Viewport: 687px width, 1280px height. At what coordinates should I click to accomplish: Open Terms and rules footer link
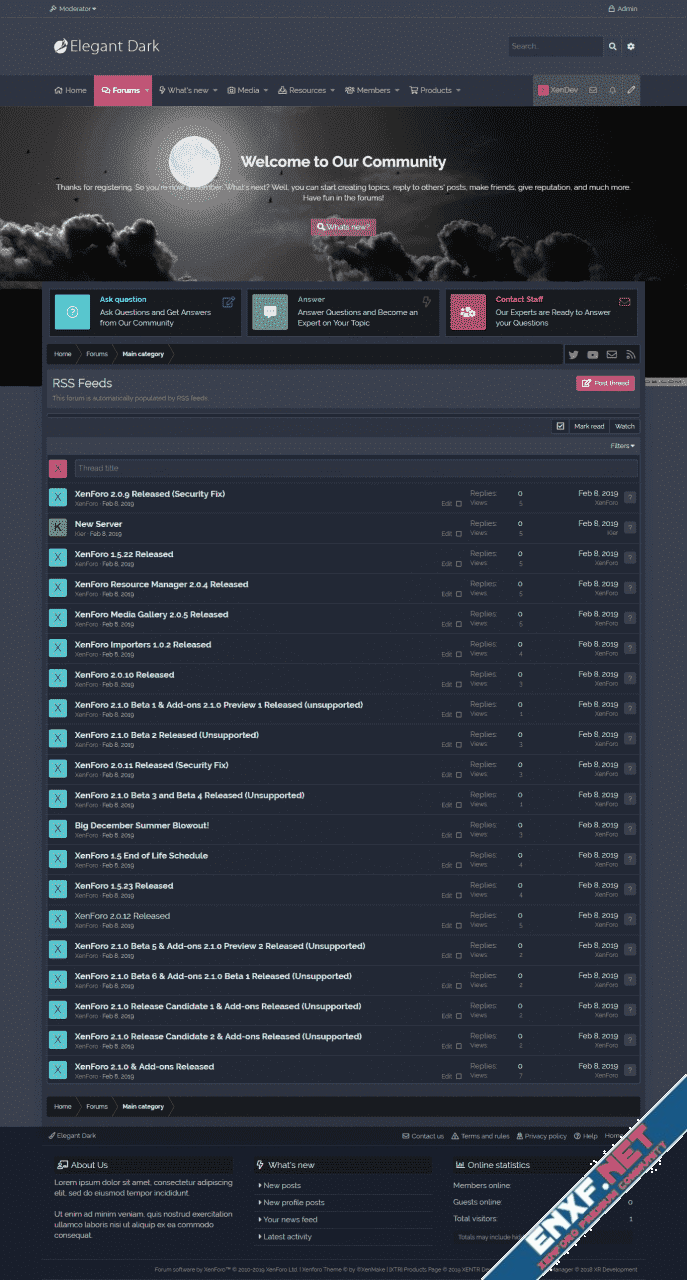(480, 1136)
